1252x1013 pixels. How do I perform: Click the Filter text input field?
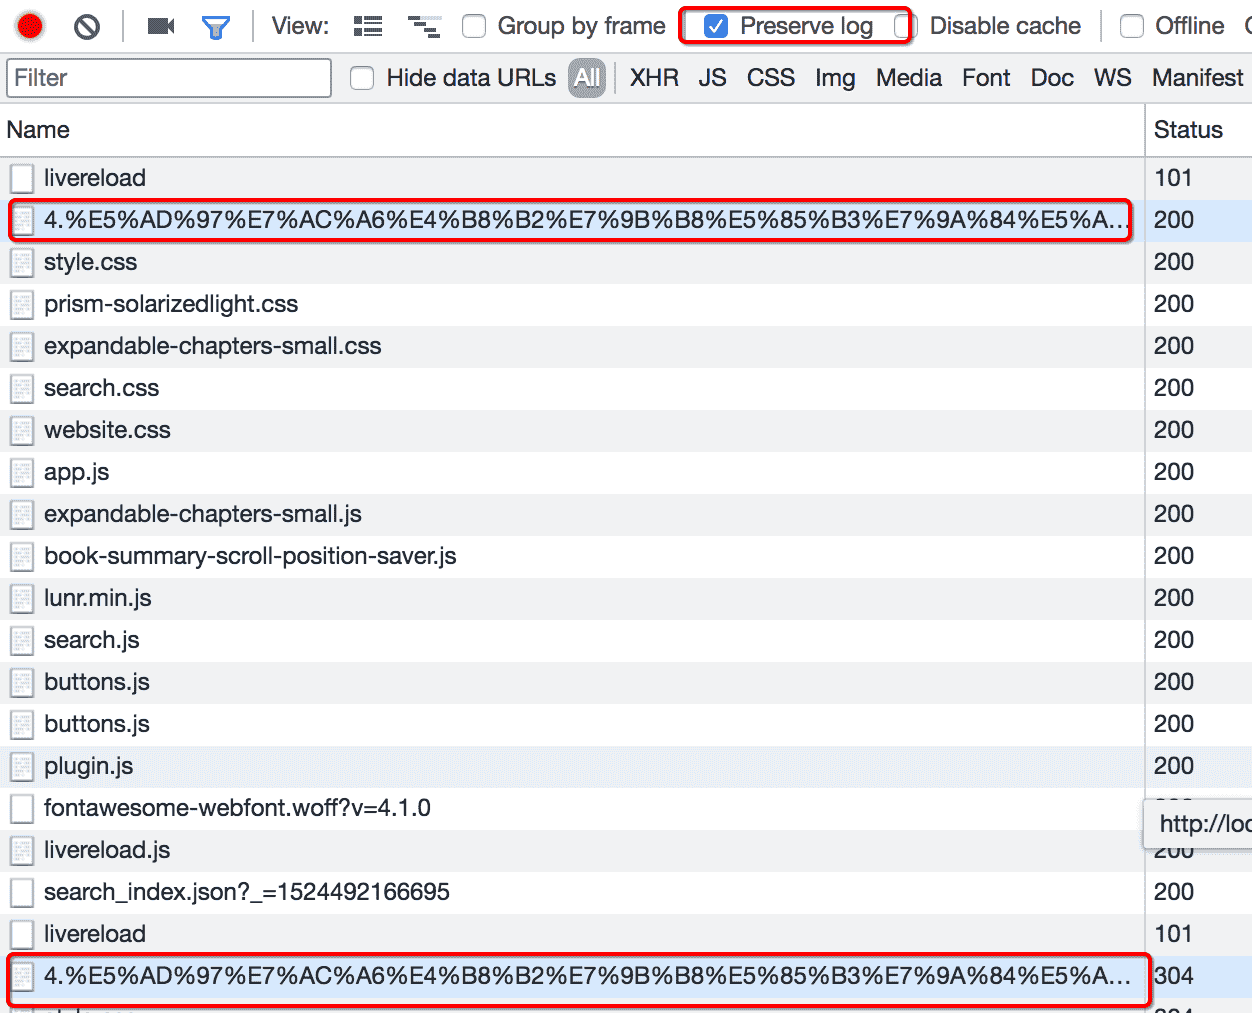tap(169, 78)
